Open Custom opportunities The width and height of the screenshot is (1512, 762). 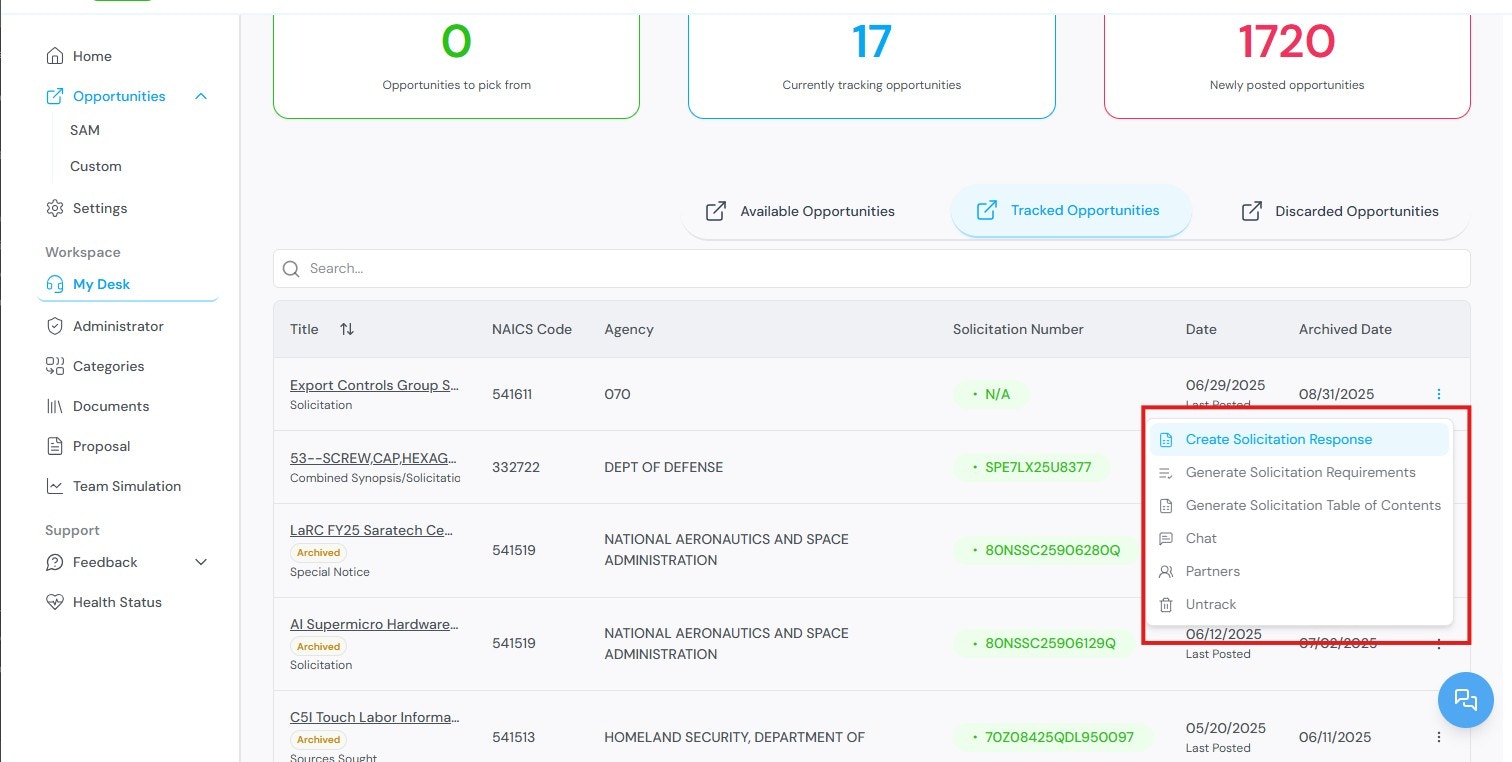coord(96,166)
